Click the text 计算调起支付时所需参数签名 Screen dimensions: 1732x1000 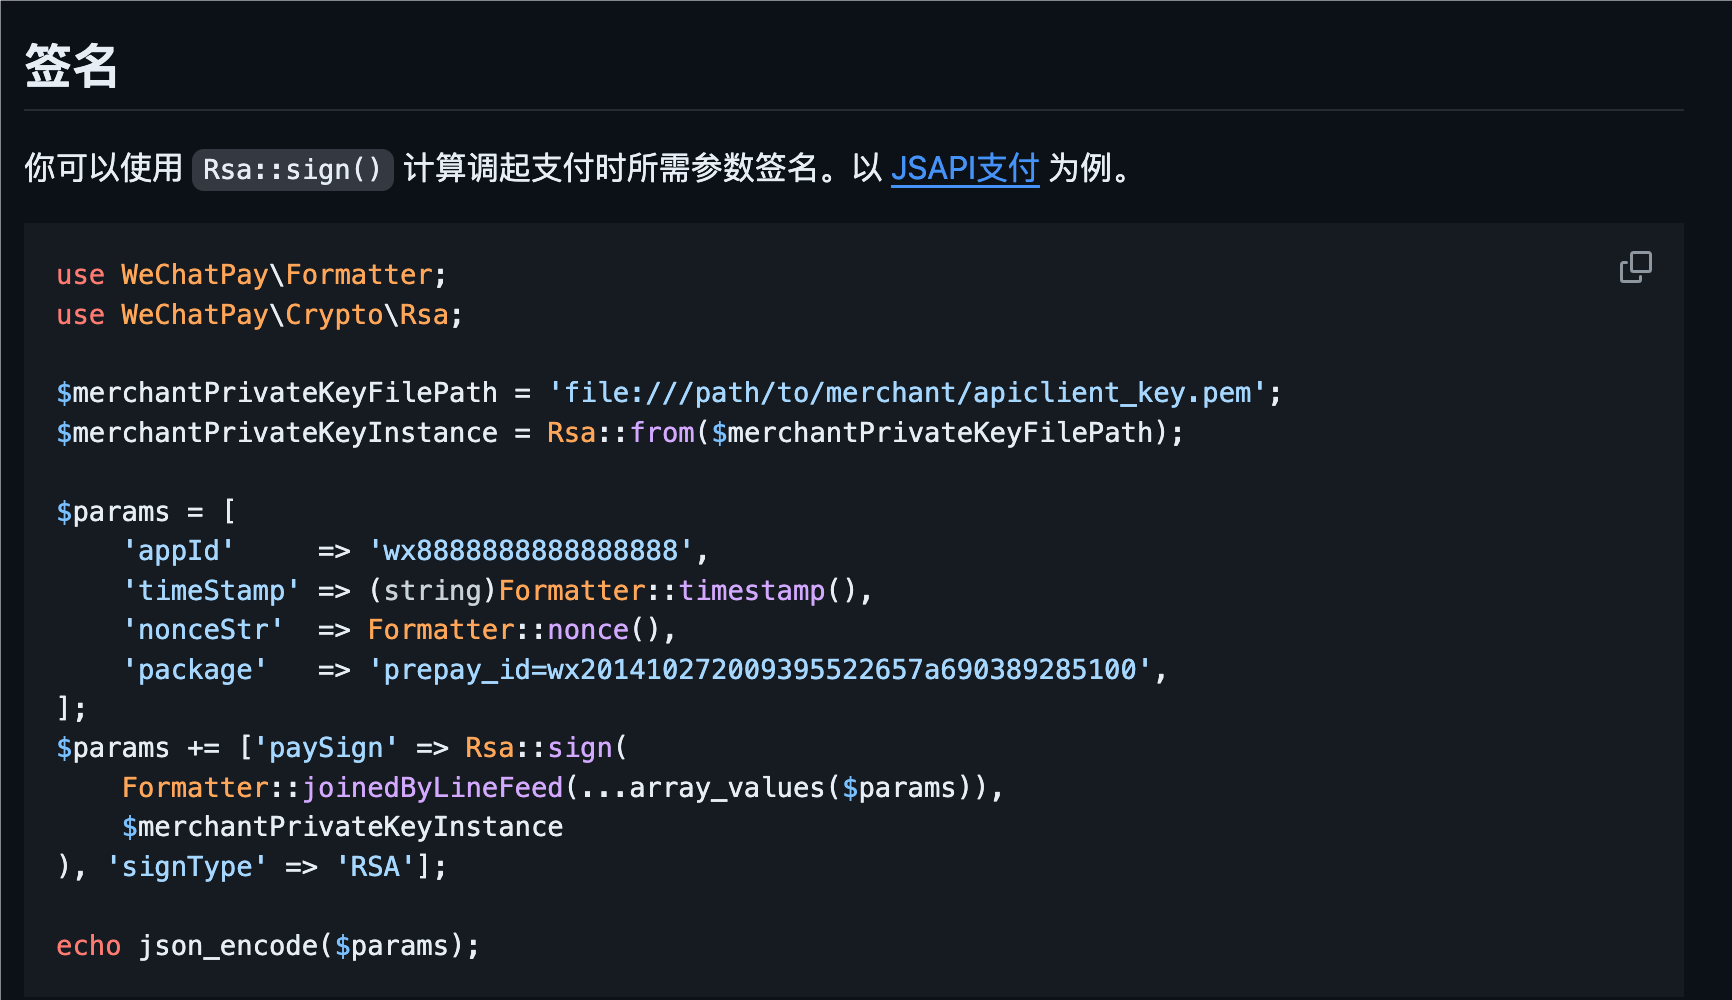coord(611,168)
